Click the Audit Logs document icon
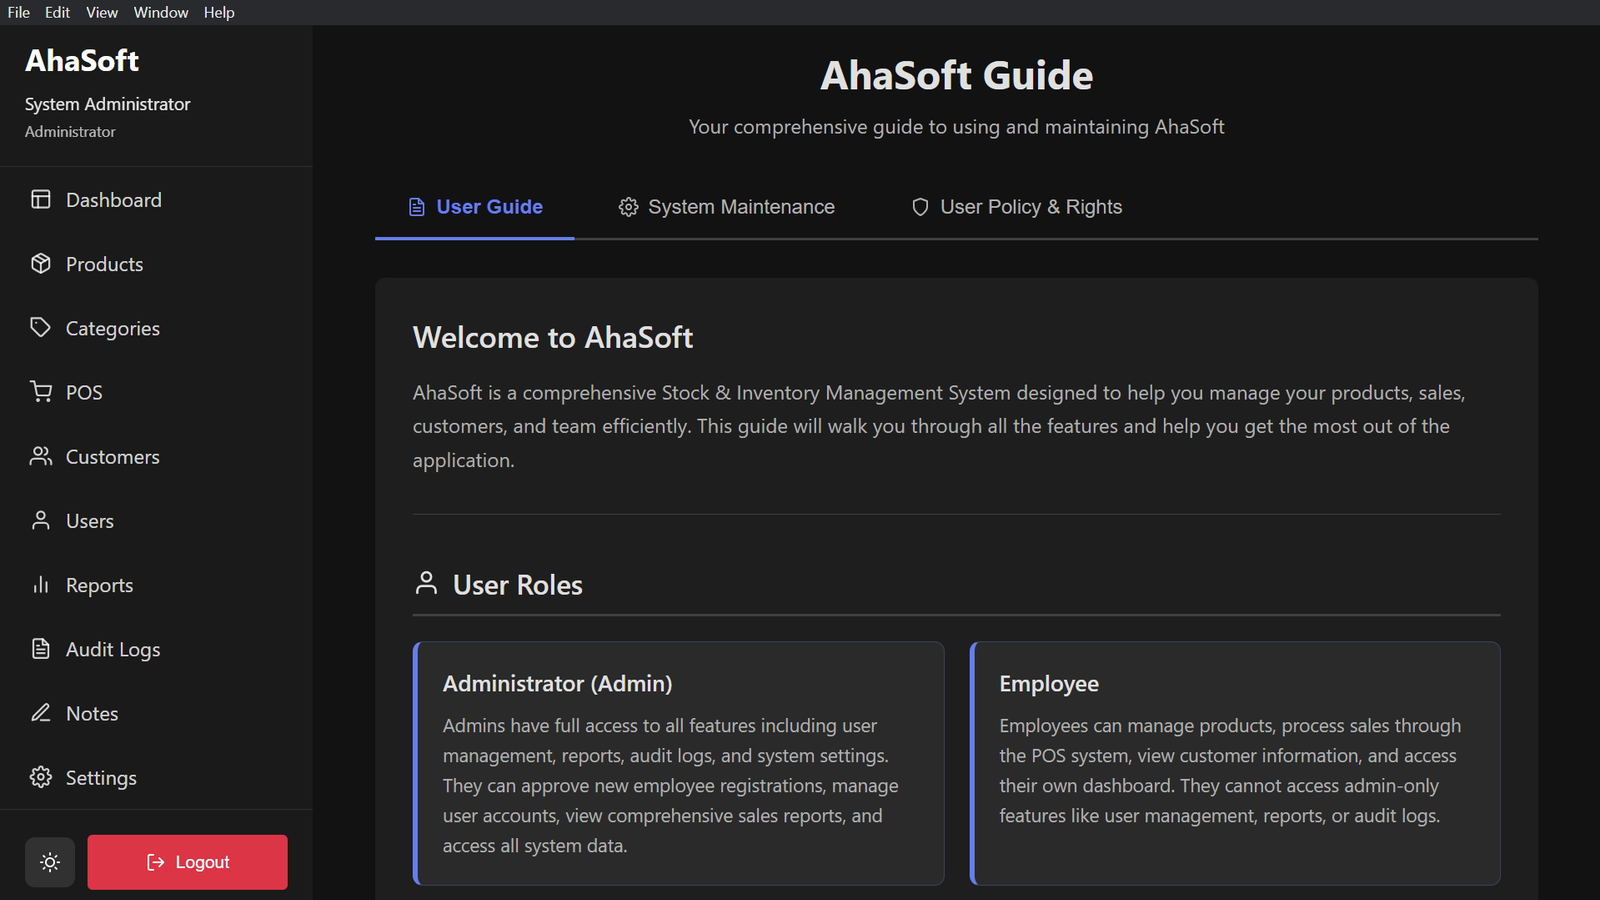Image resolution: width=1600 pixels, height=900 pixels. pyautogui.click(x=40, y=649)
